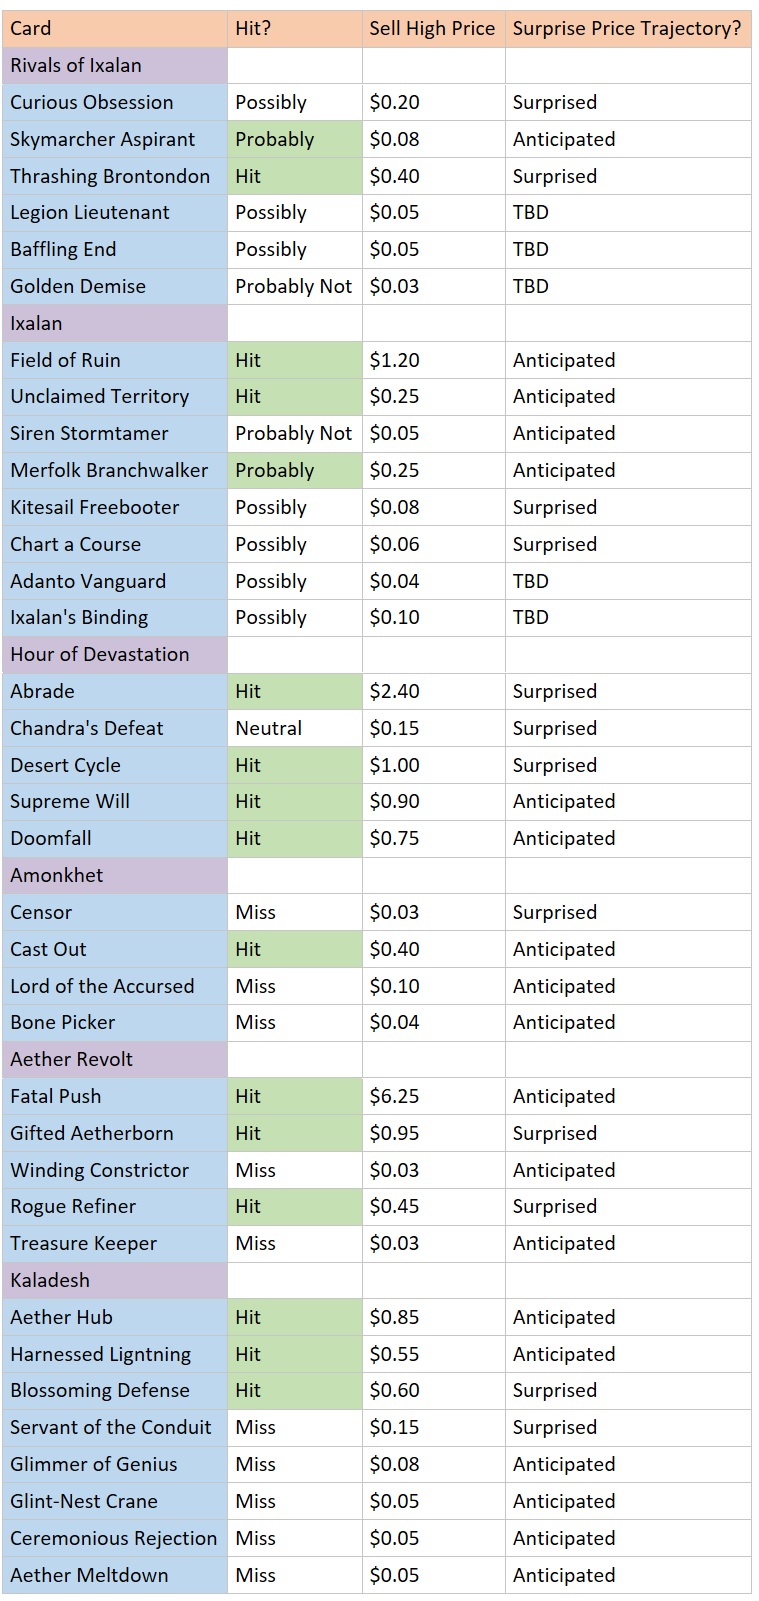The image size is (759, 1601).
Task: Select 'Surprise Price Trajectory?' header cell
Action: (x=627, y=28)
